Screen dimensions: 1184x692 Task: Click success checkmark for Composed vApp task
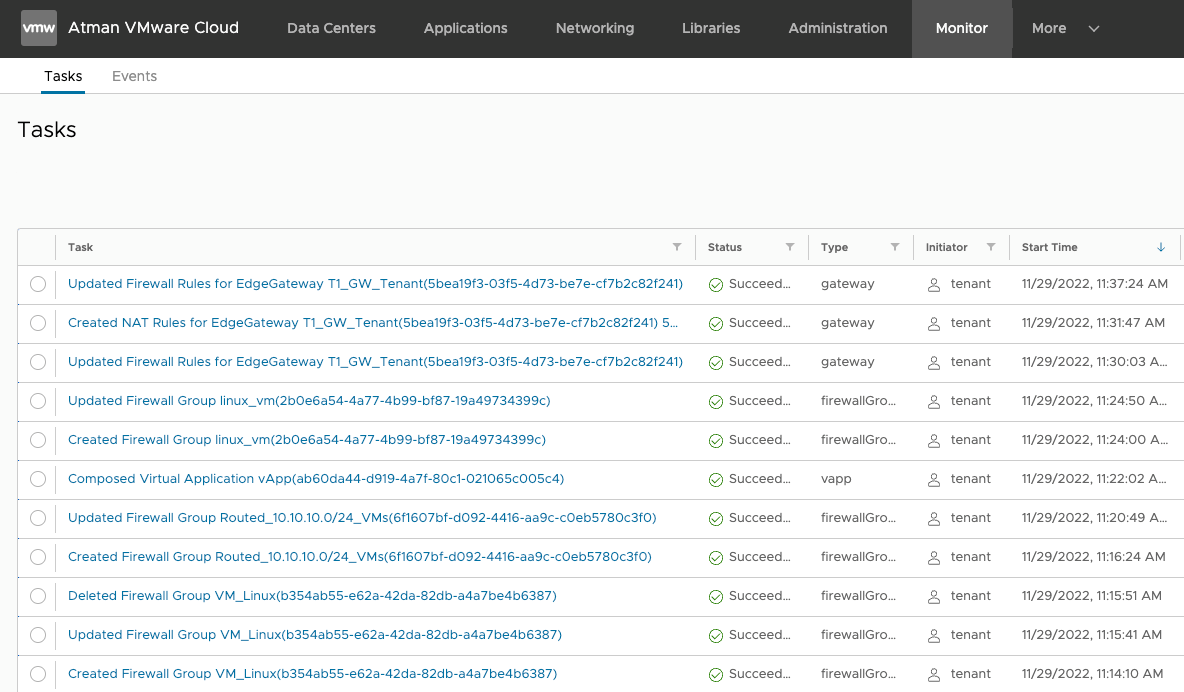point(716,480)
